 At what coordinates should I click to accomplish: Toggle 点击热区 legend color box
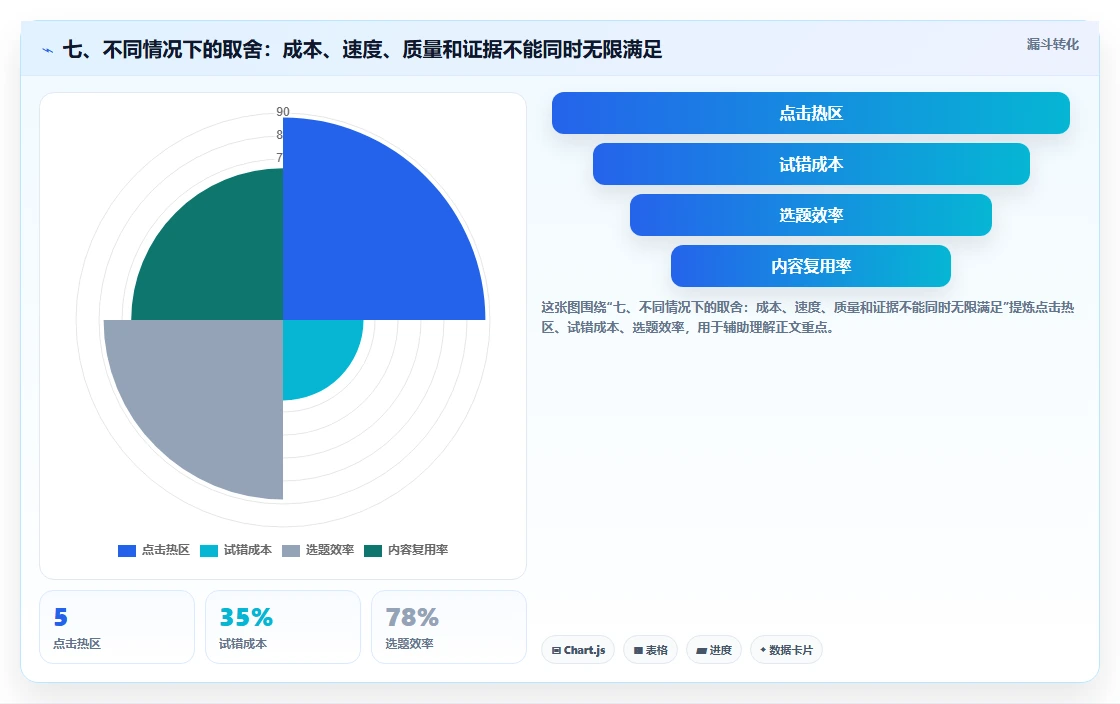(x=126, y=550)
